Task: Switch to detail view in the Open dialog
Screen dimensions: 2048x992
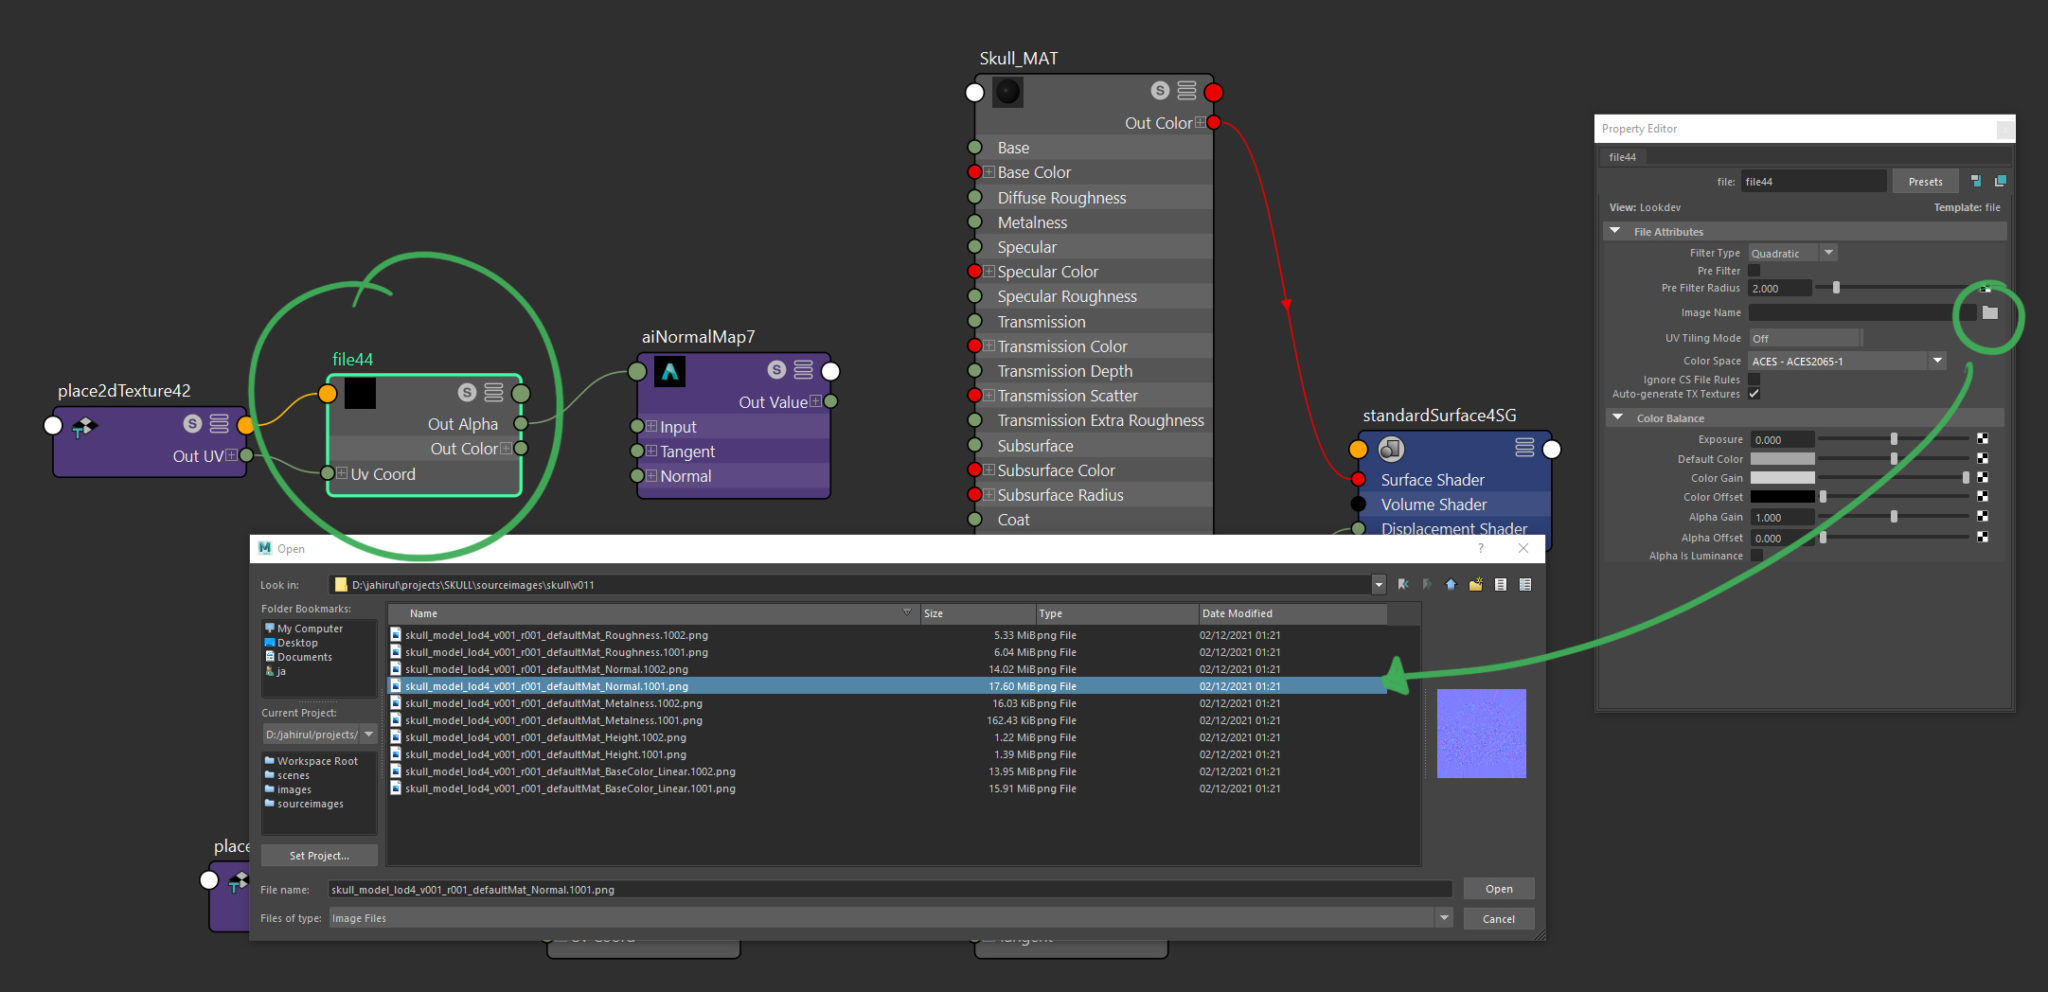Action: click(x=1526, y=584)
